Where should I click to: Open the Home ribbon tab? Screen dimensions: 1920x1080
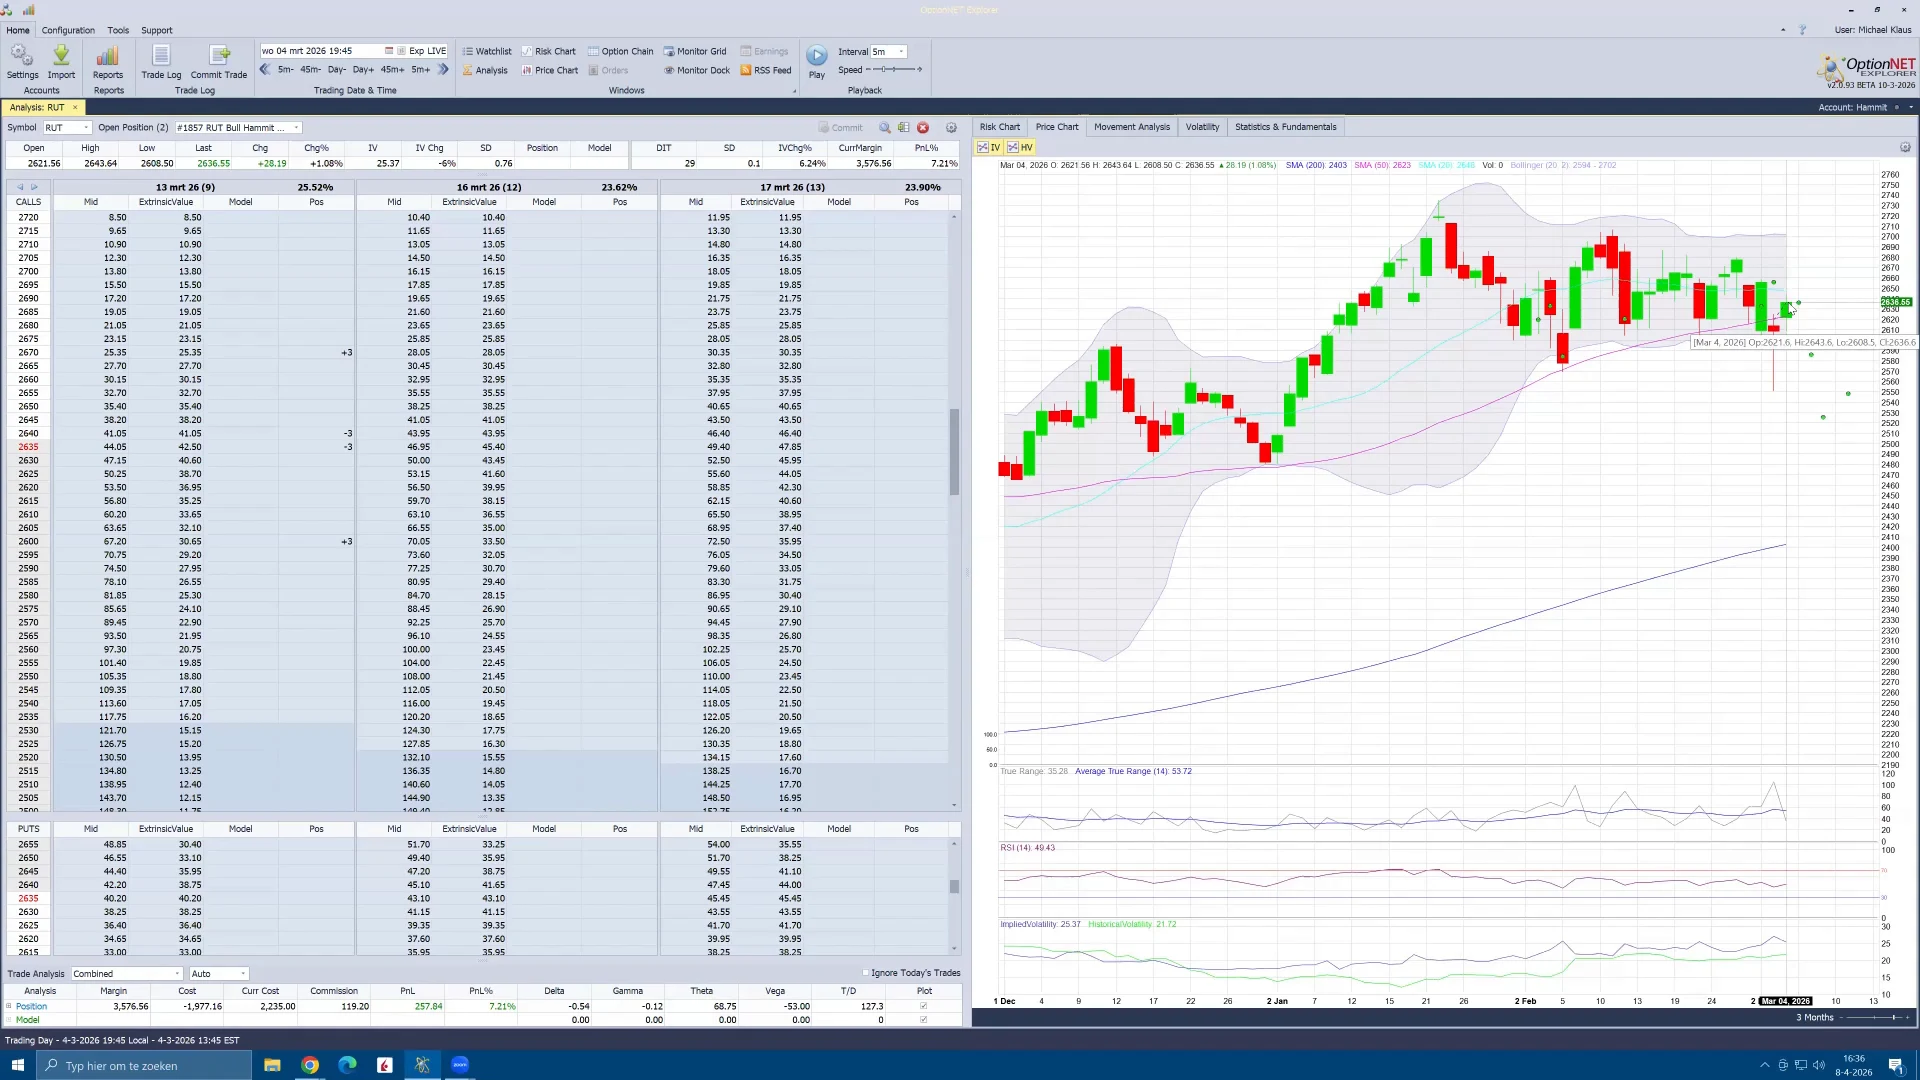pyautogui.click(x=18, y=30)
